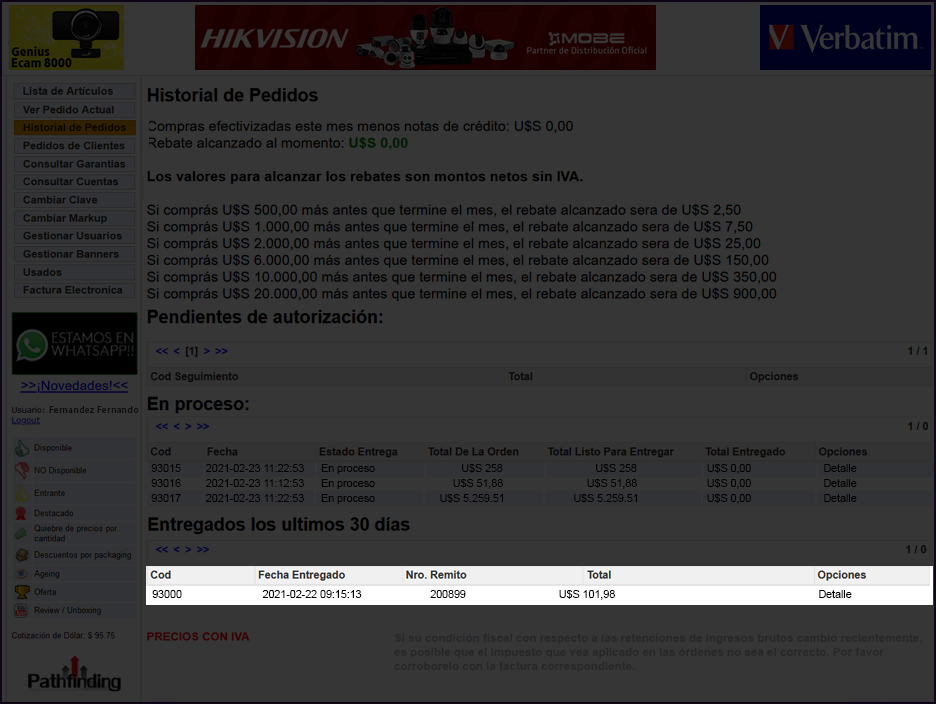Click the Hikvision banner advertisement
The image size is (936, 704).
(x=425, y=38)
